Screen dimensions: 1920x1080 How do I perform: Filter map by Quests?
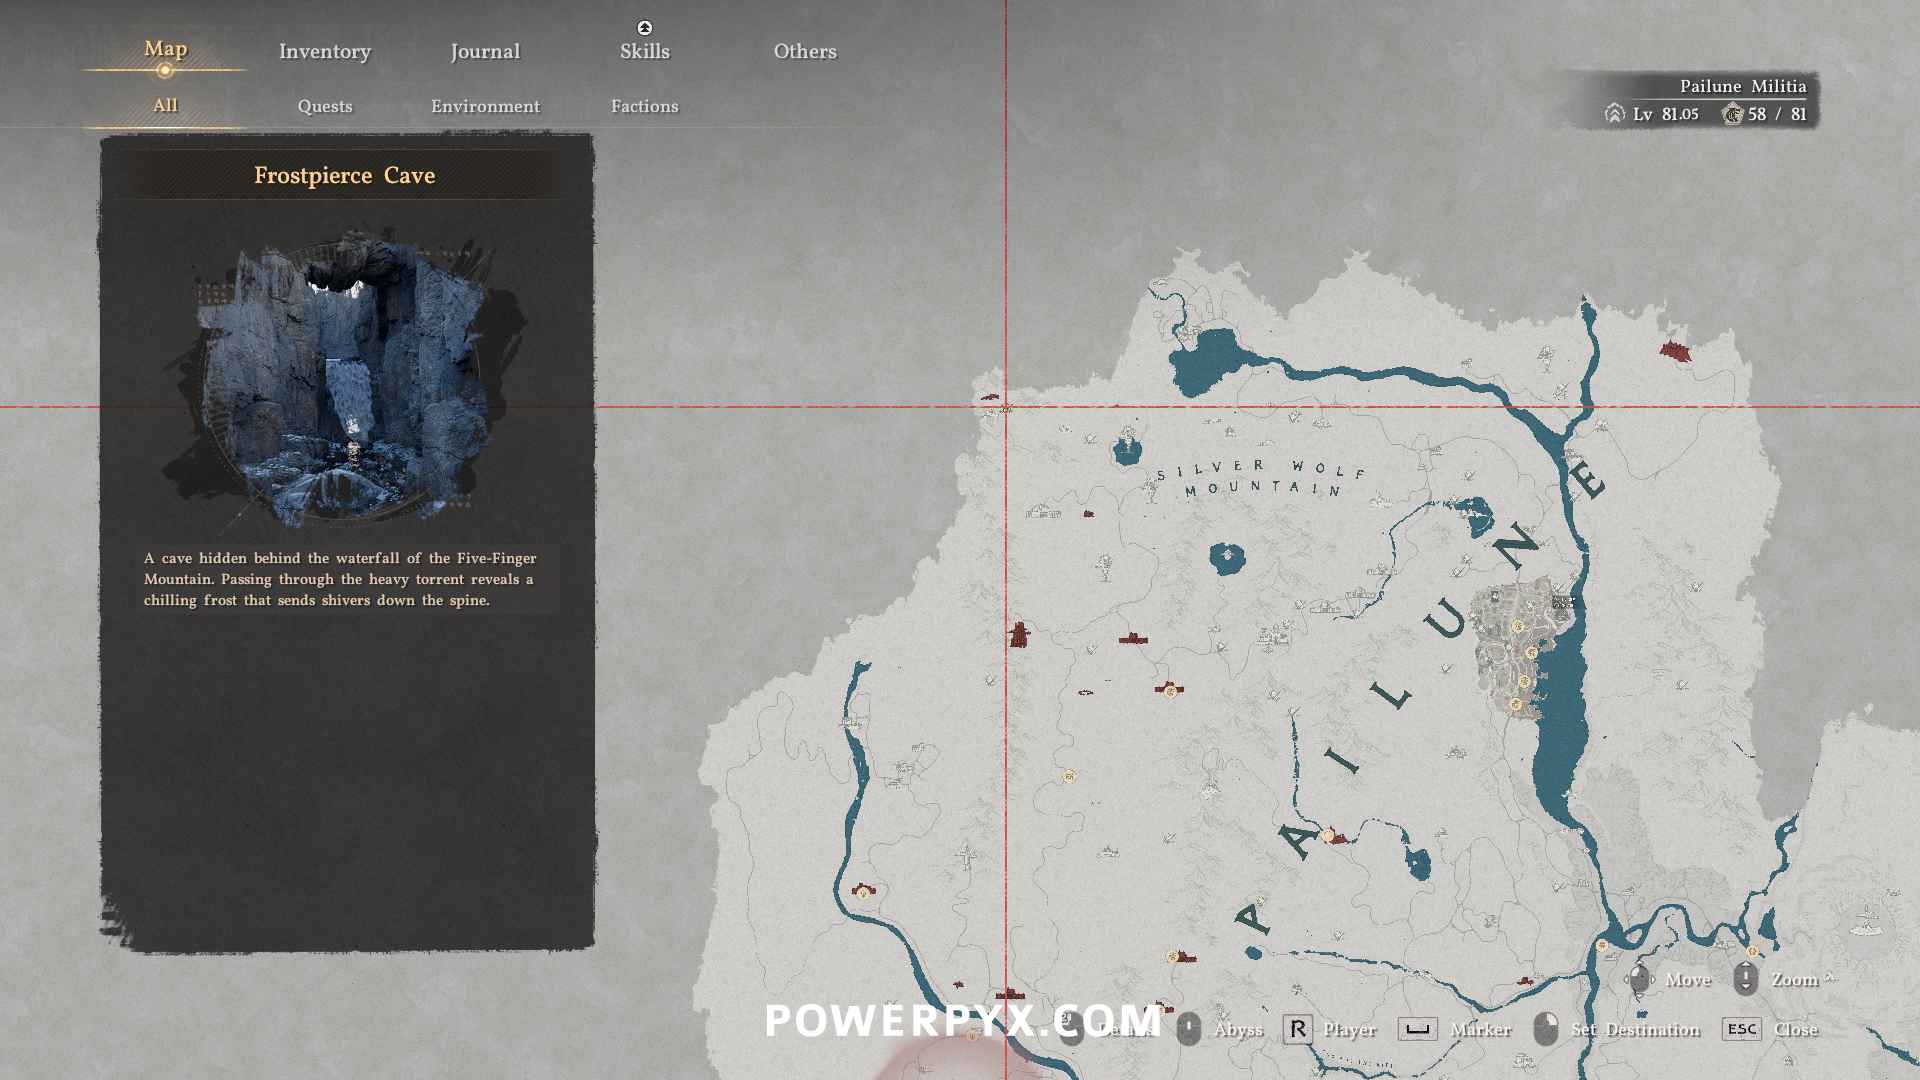coord(324,106)
